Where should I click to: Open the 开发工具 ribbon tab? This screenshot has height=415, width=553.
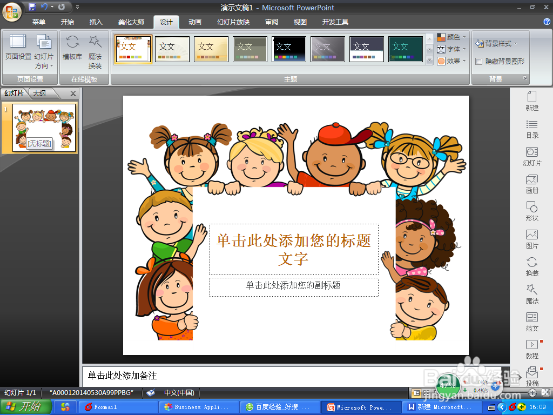click(335, 22)
